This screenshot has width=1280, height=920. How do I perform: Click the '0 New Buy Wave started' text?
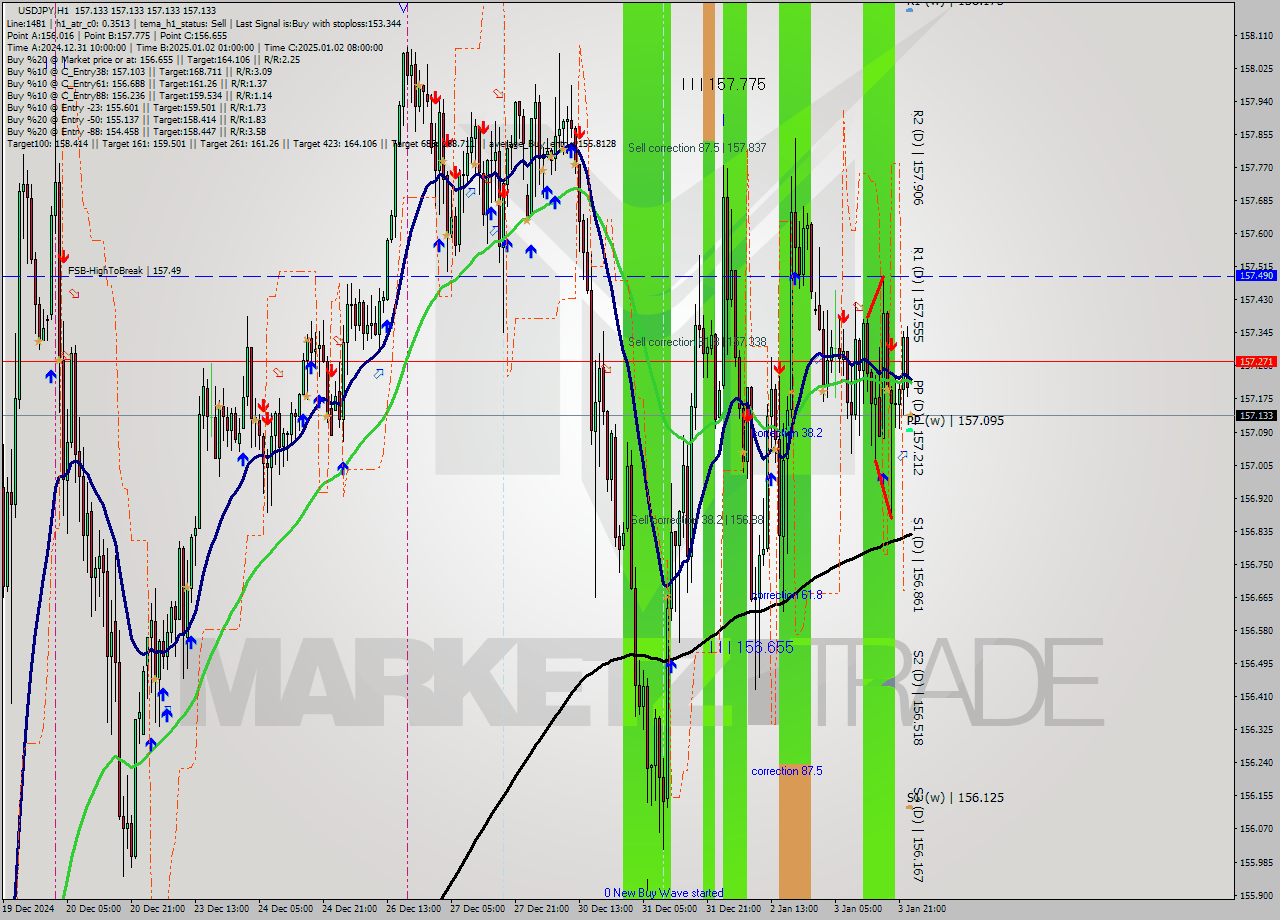click(663, 893)
